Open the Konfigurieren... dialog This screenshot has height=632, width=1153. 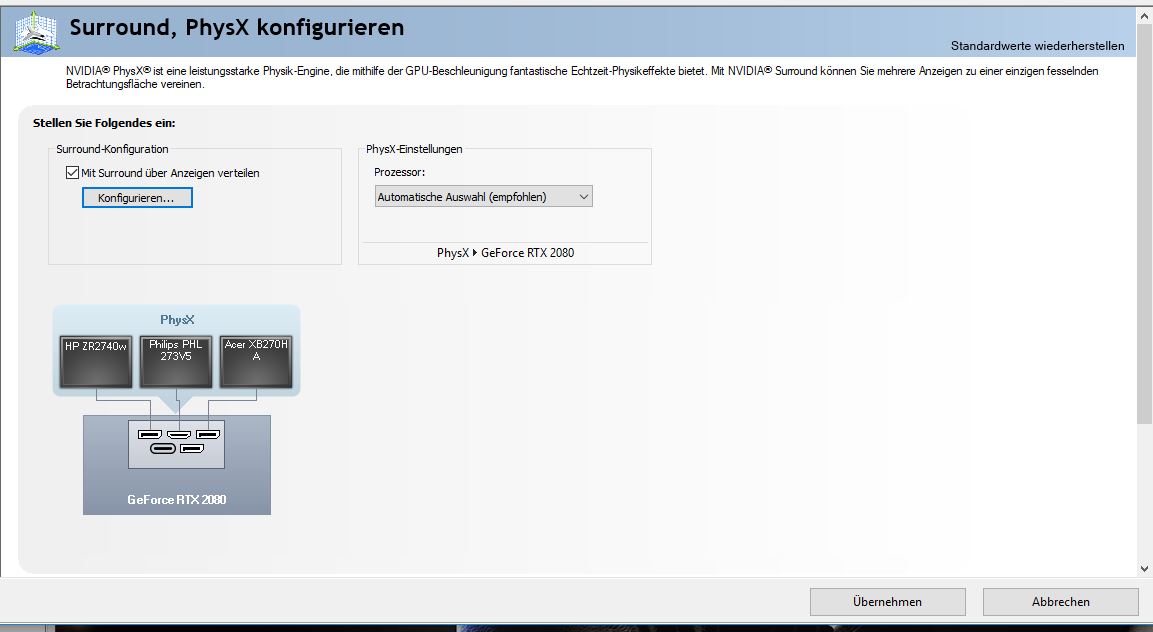click(x=138, y=198)
